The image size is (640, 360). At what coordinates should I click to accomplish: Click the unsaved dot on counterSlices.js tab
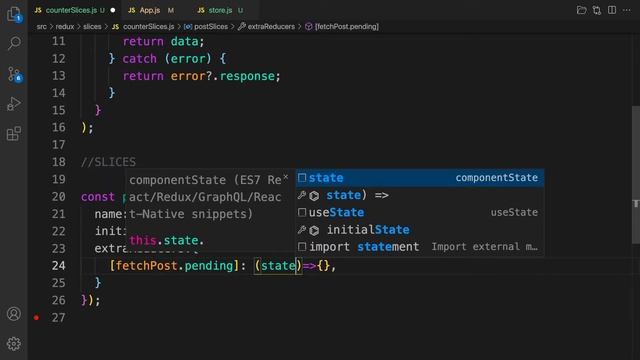[113, 10]
